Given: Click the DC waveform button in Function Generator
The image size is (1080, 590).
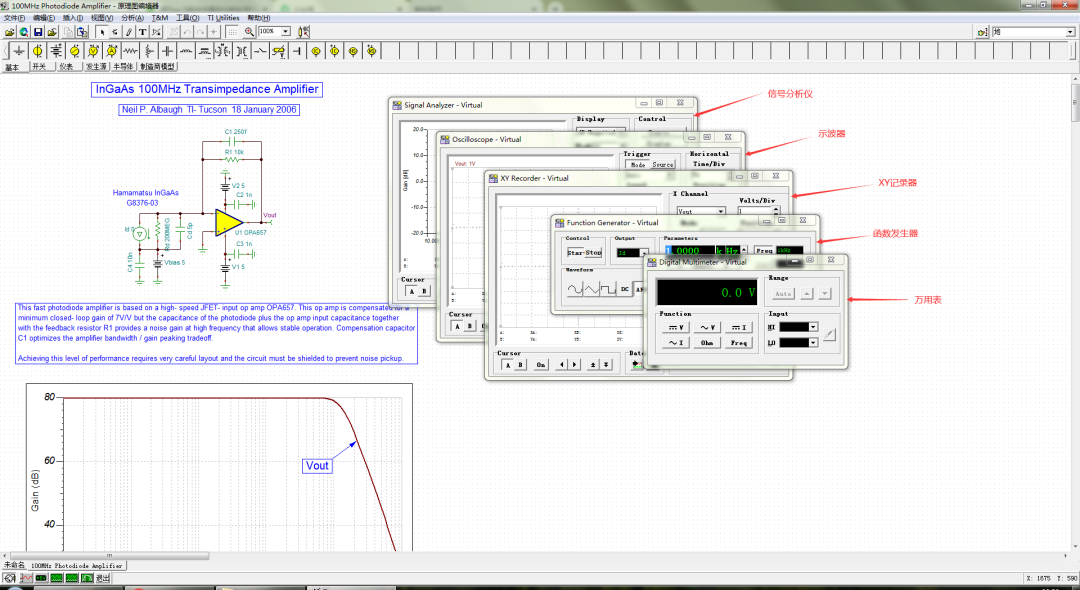Looking at the screenshot, I should (x=625, y=289).
